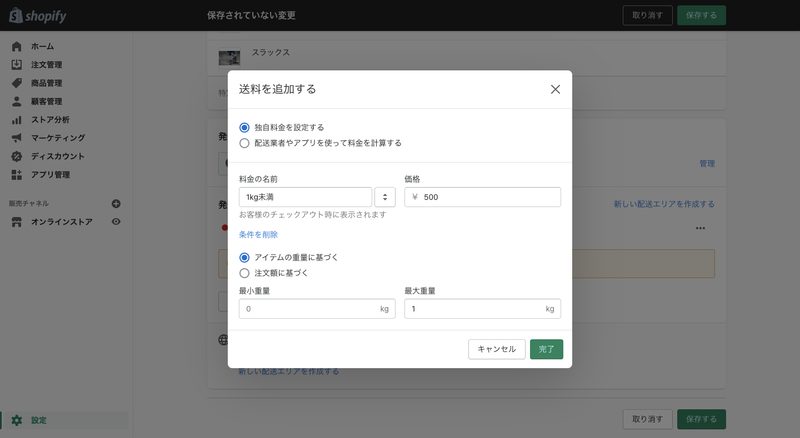Image resolution: width=800 pixels, height=438 pixels.
Task: Open マーケティング menu item
Action: [x=58, y=138]
